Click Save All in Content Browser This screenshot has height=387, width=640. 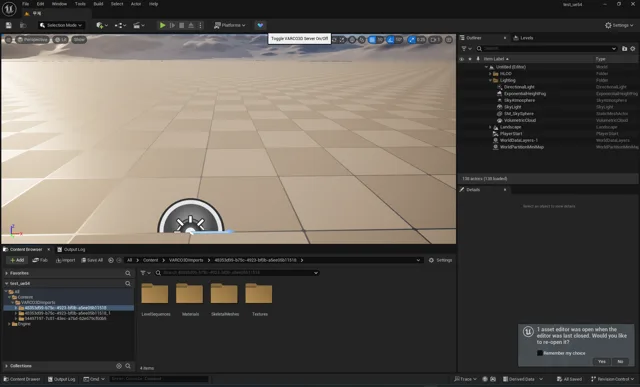(x=92, y=260)
